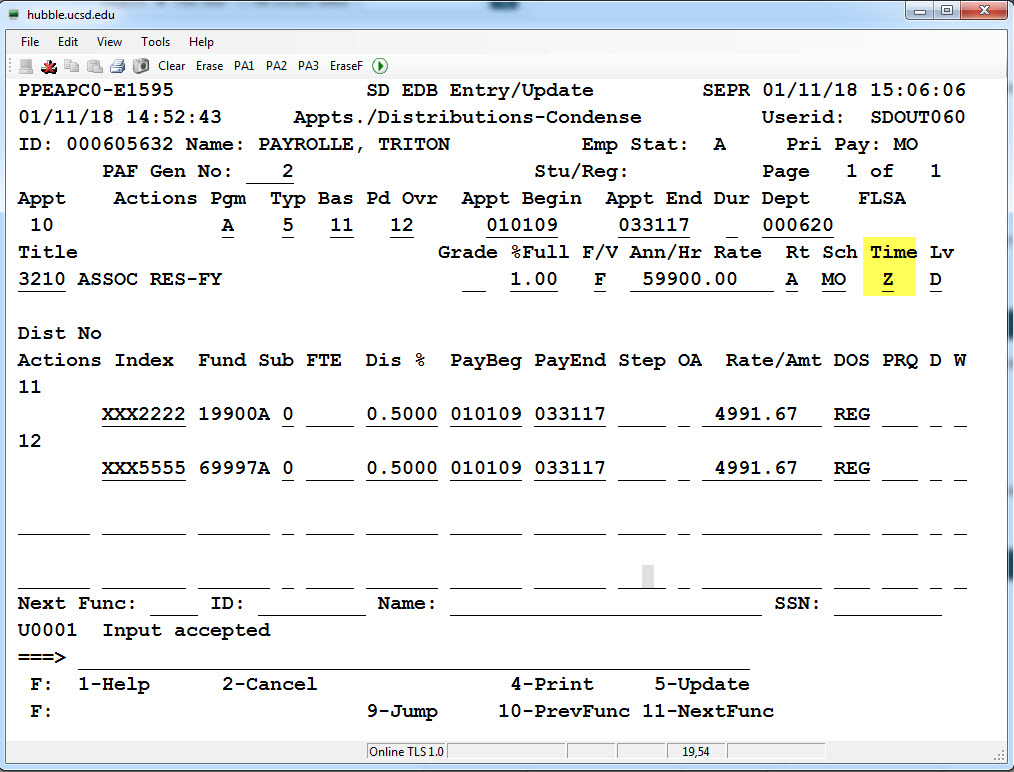Click the SSN input field
Screen dimensions: 1014x772
[888, 605]
